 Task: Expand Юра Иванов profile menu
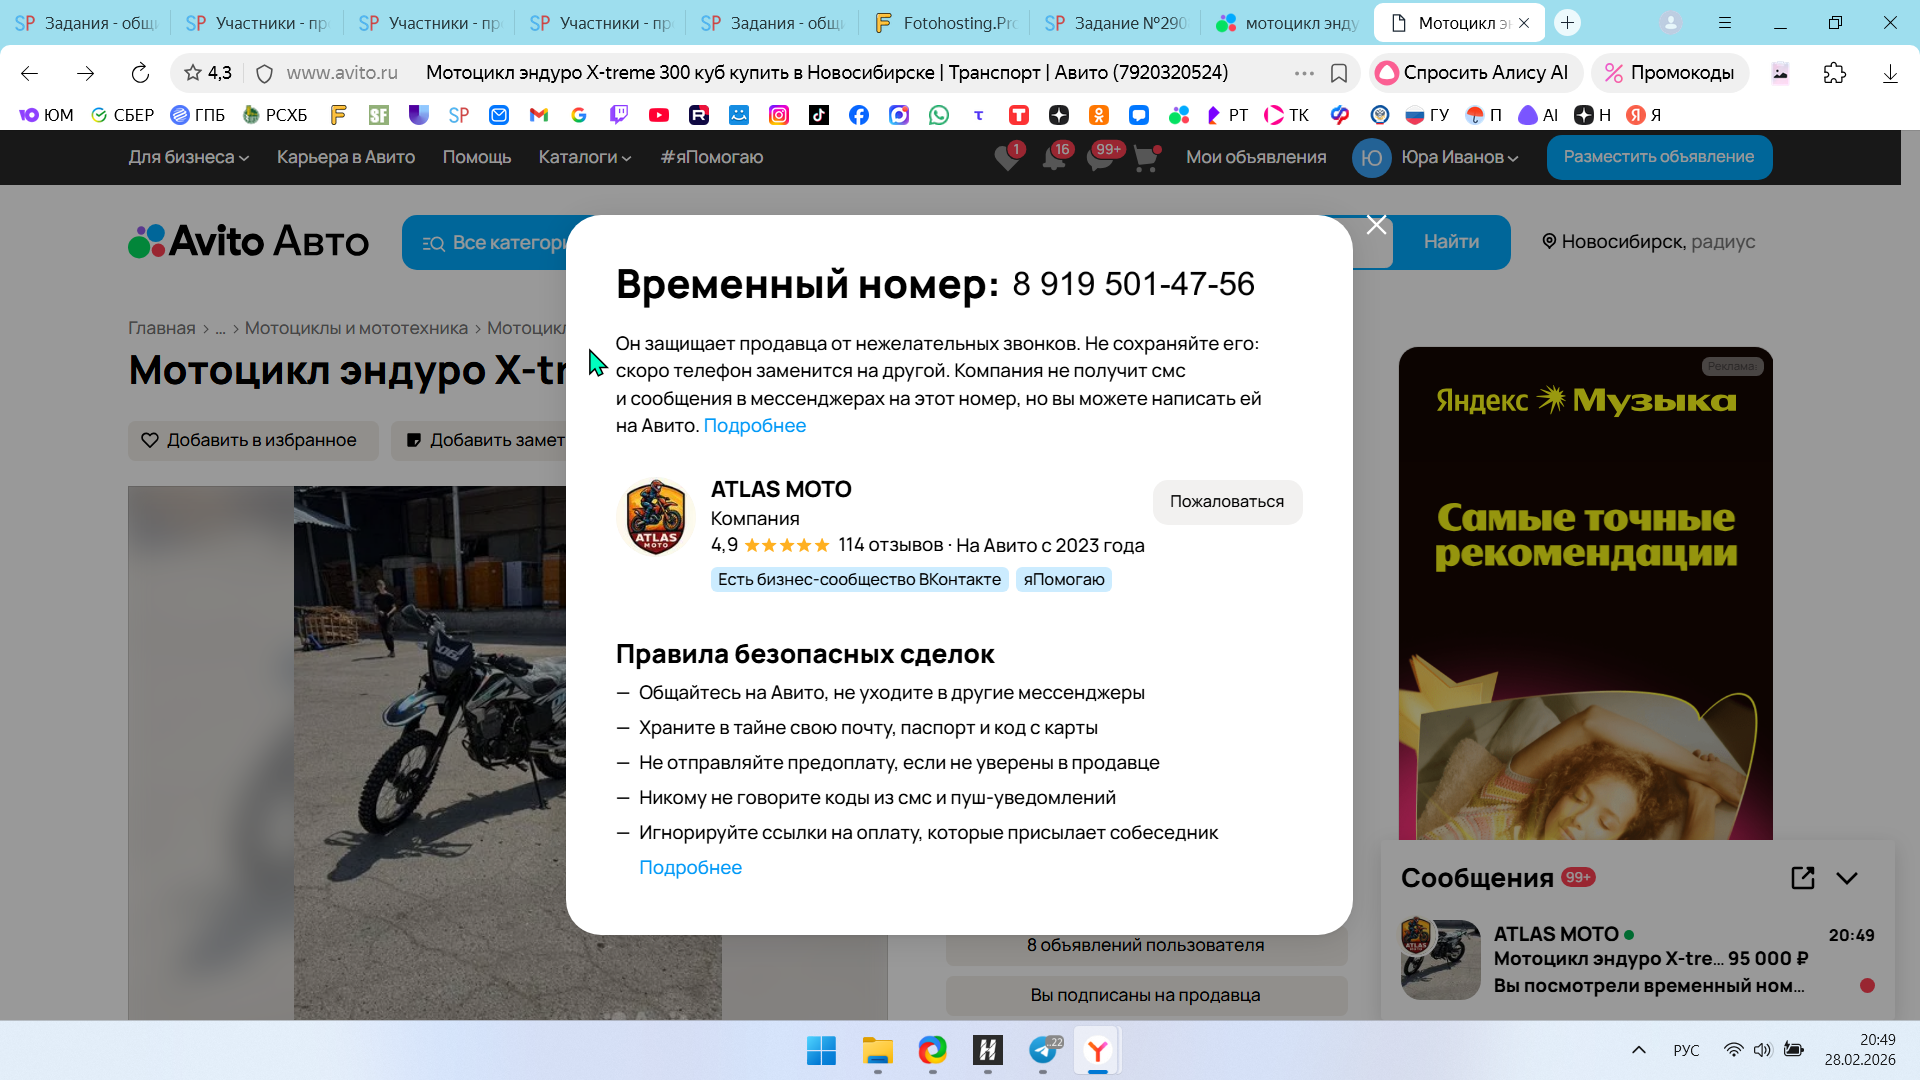coord(1459,157)
